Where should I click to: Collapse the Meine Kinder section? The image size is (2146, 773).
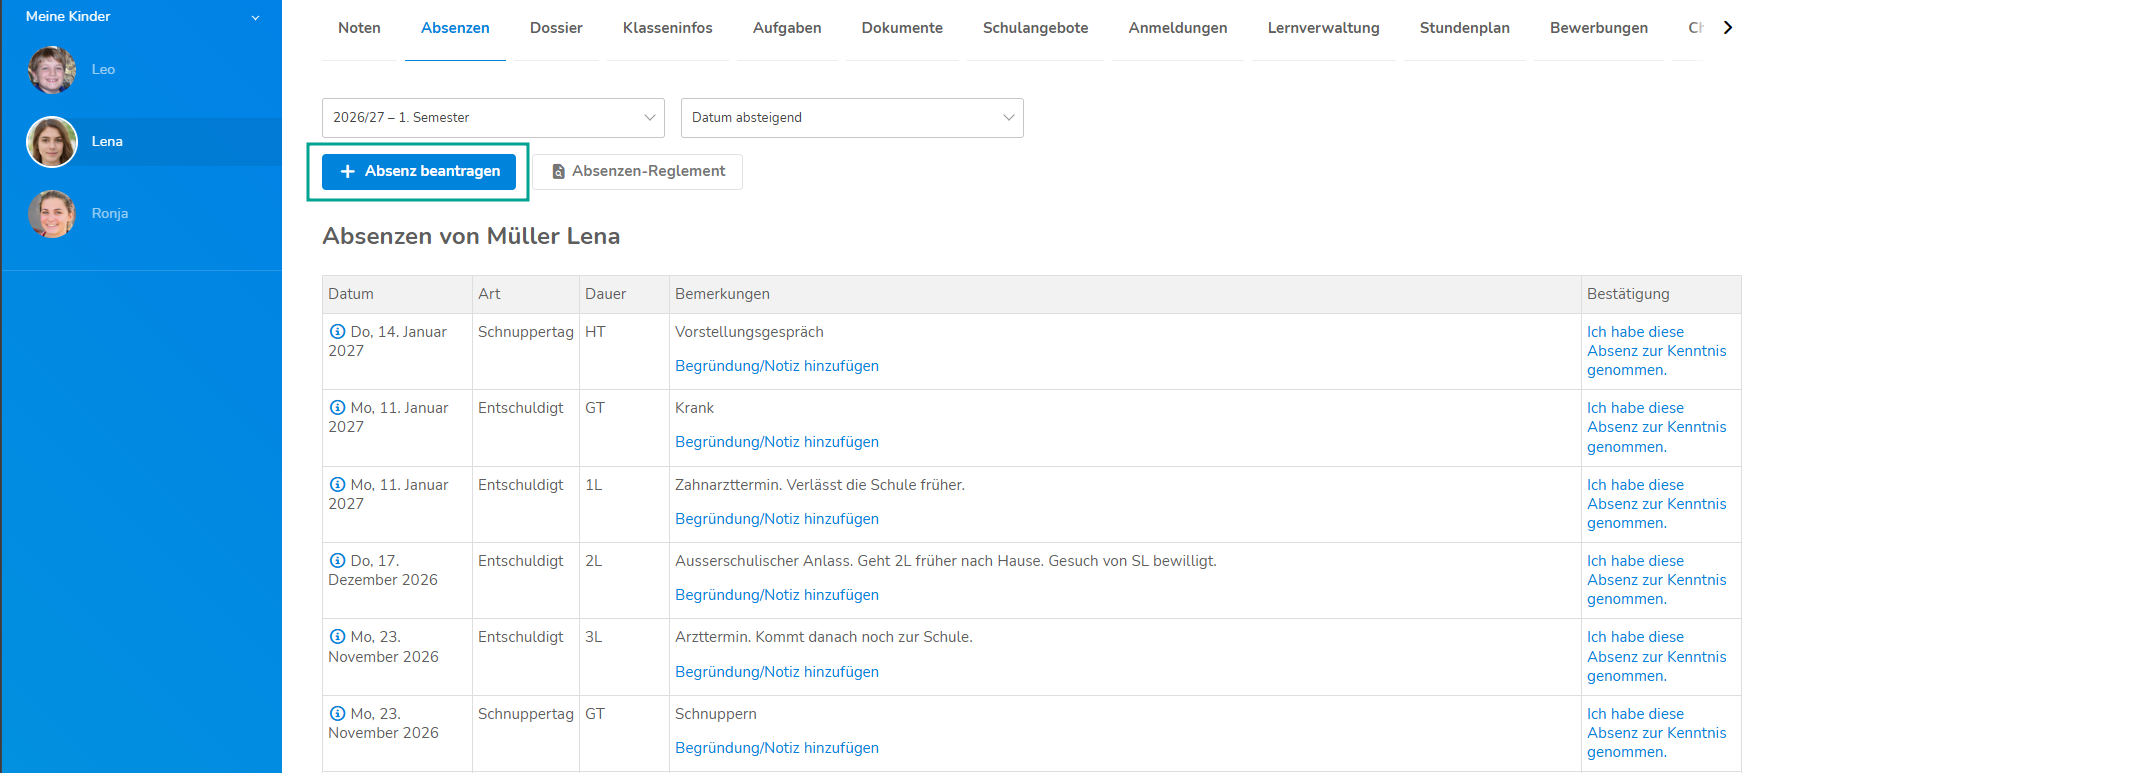pyautogui.click(x=255, y=17)
